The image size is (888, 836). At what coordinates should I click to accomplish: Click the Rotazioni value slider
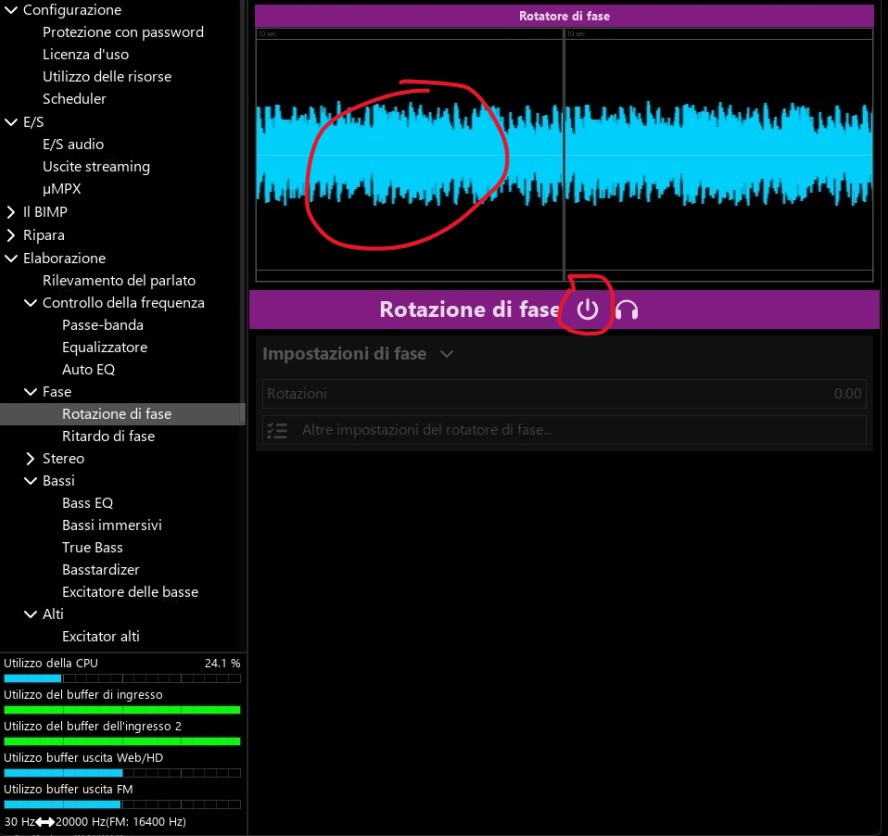coord(564,394)
